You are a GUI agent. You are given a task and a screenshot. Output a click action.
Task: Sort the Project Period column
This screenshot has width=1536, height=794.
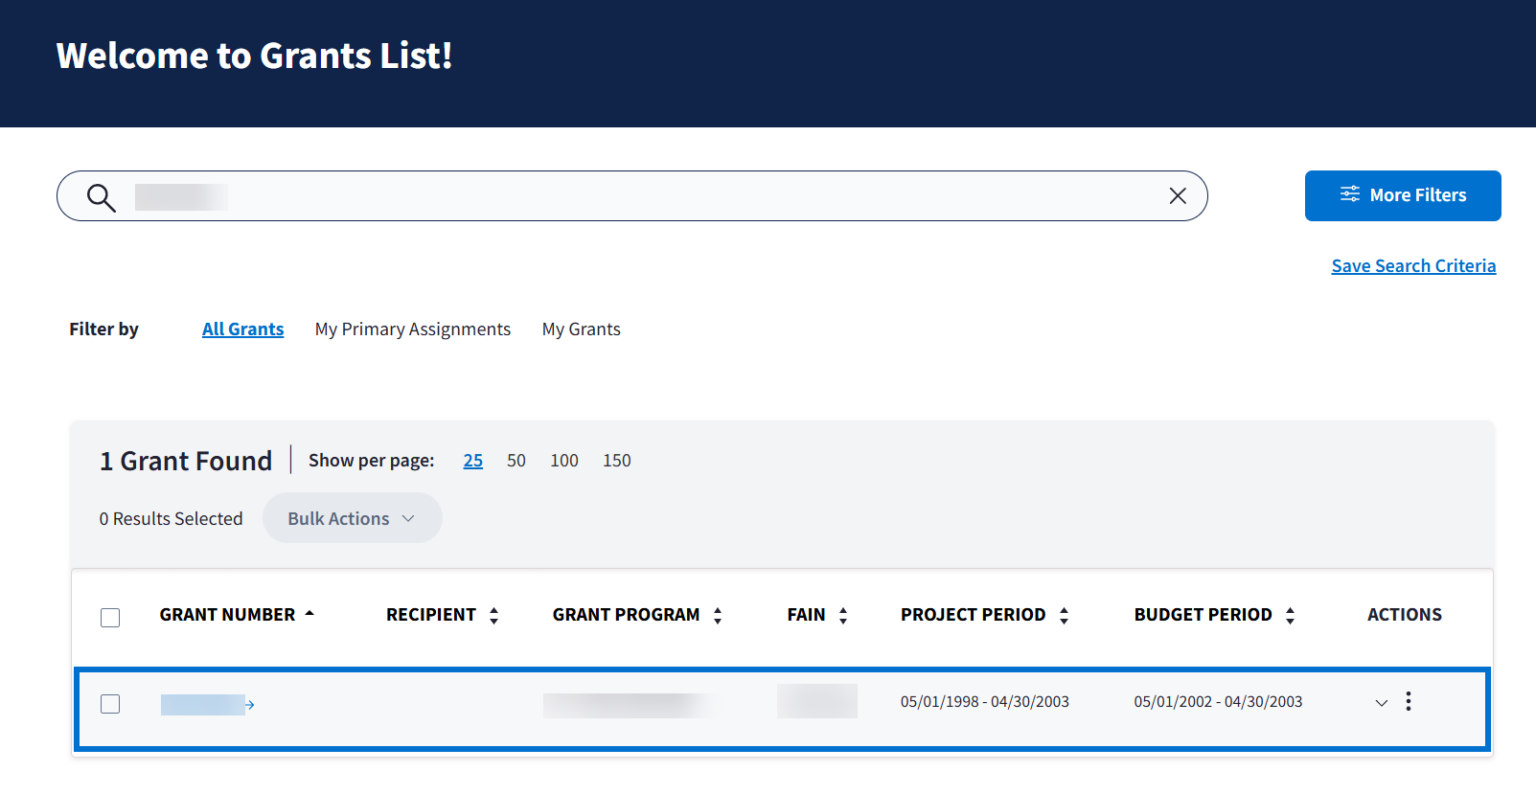[x=1064, y=616]
